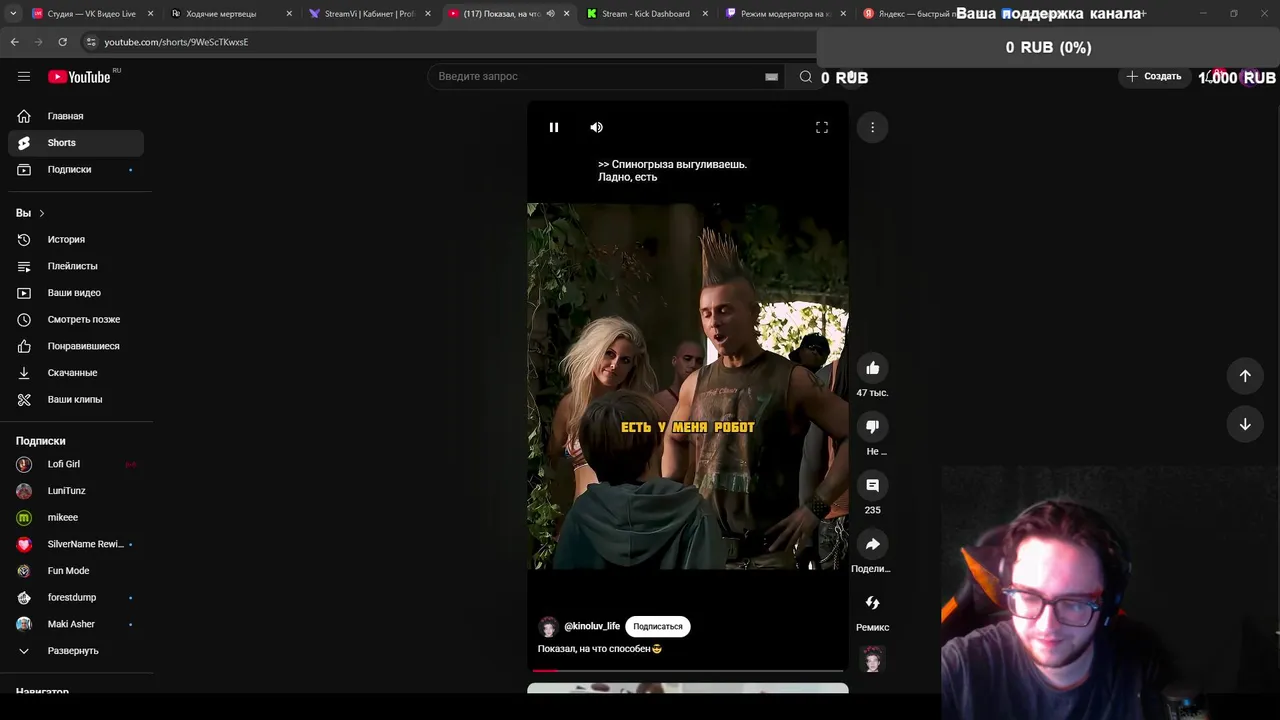Go to the YouTube logo home link
This screenshot has width=1280, height=720.
point(79,77)
